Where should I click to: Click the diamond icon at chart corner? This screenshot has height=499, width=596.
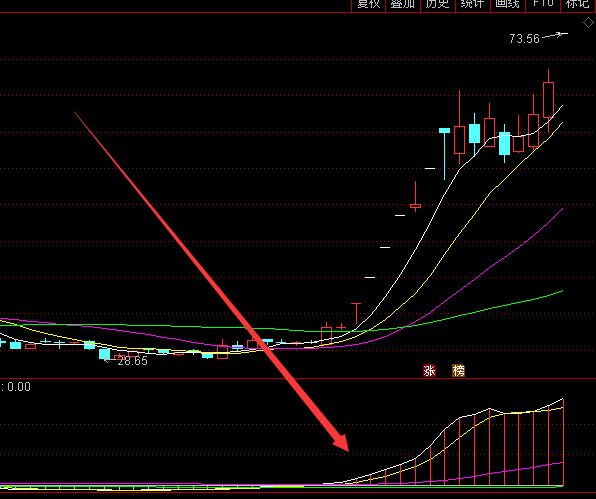tap(588, 23)
